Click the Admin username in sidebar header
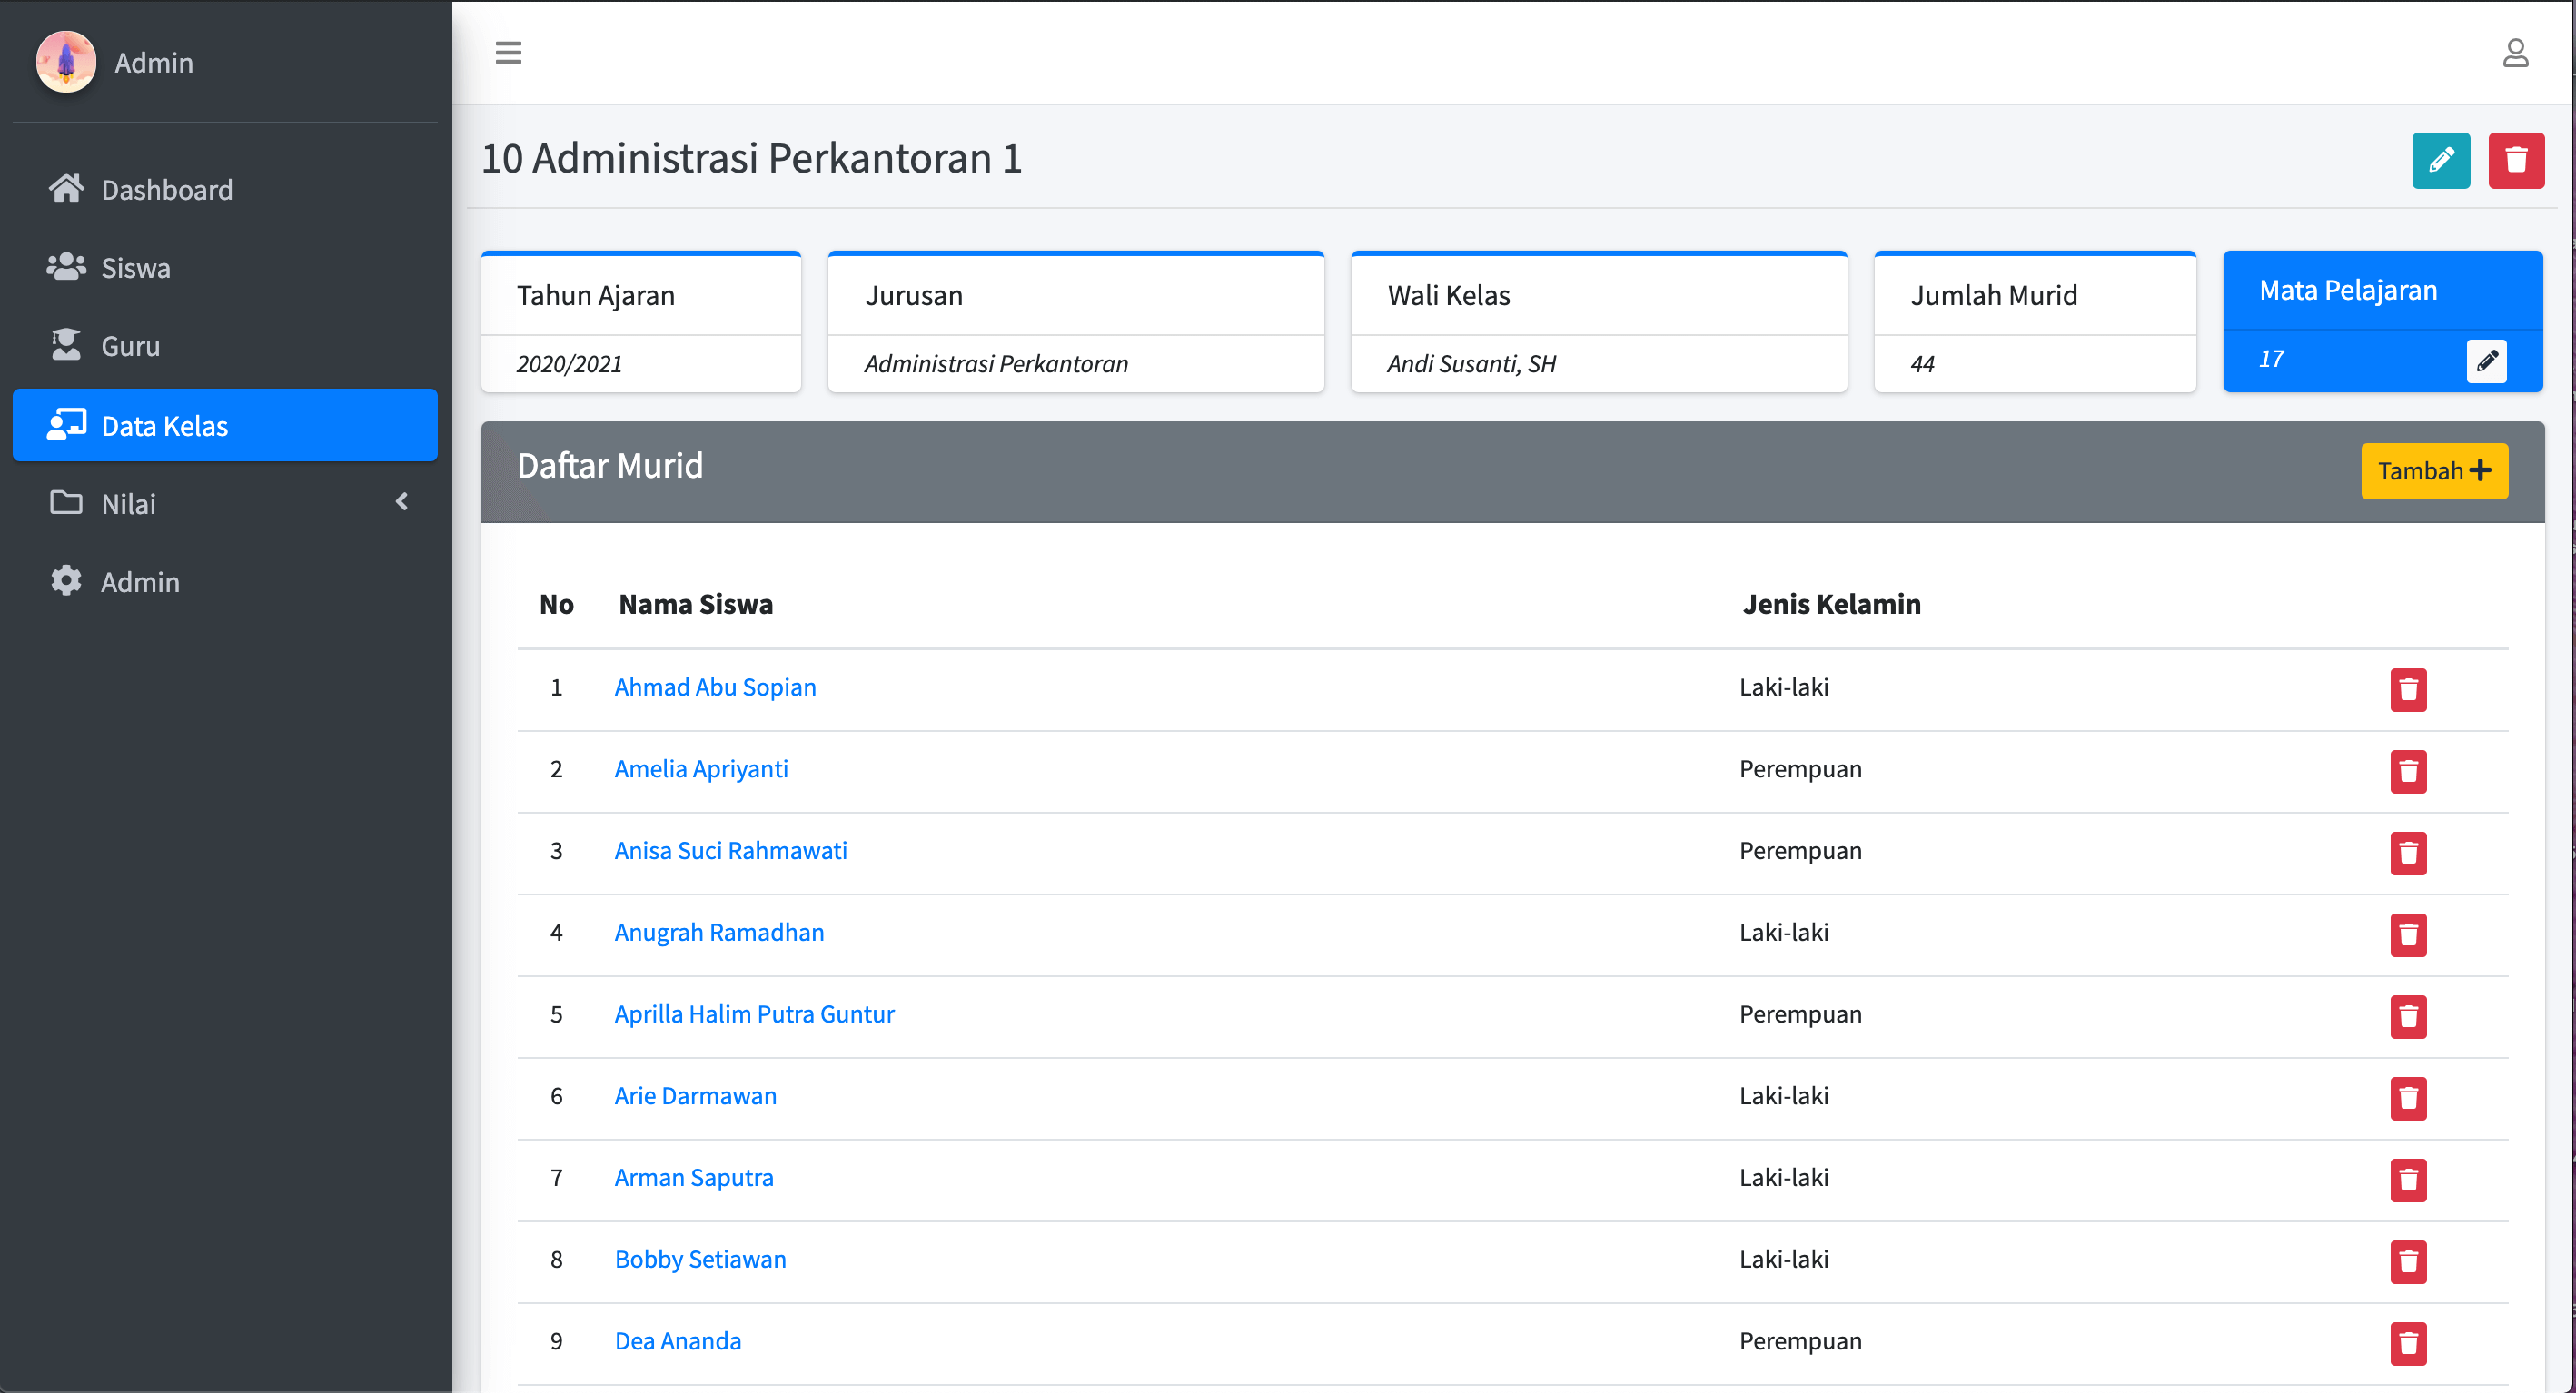2576x1393 pixels. [154, 62]
